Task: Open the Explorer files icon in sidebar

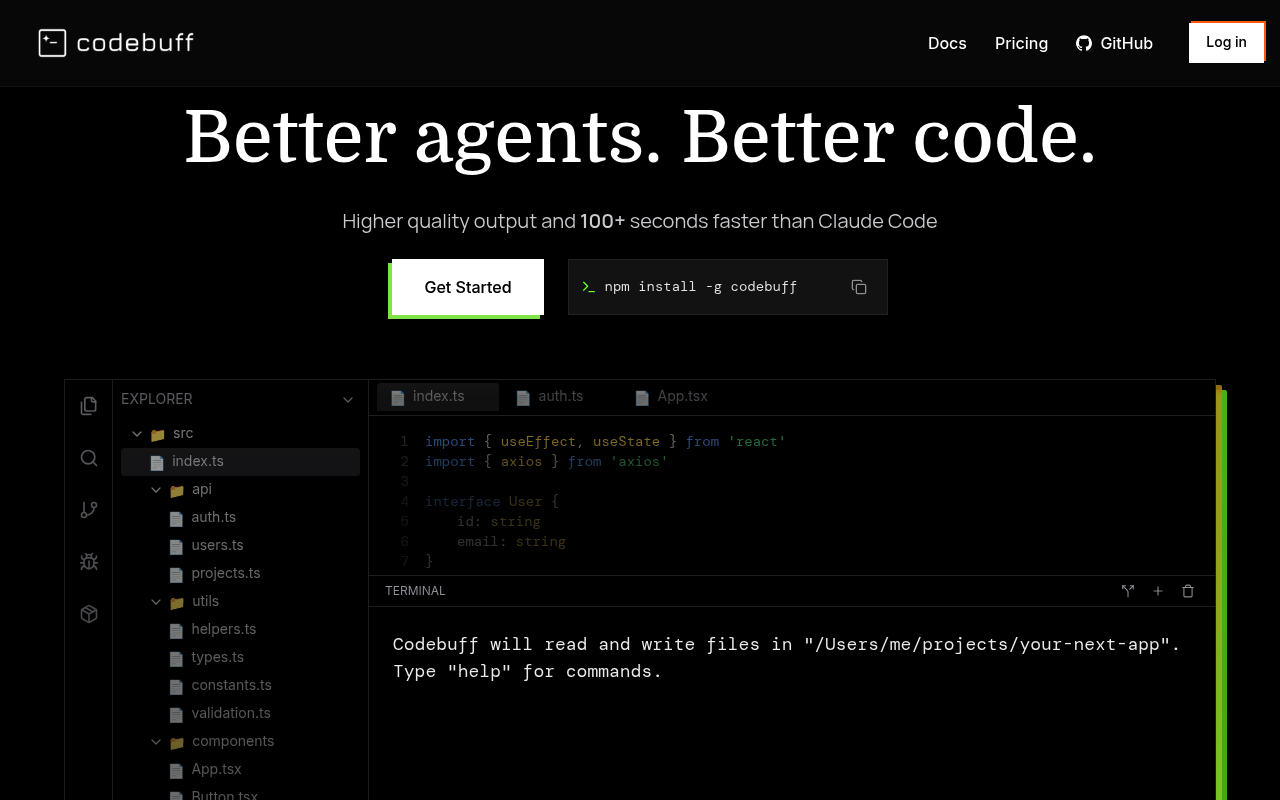Action: click(x=89, y=405)
